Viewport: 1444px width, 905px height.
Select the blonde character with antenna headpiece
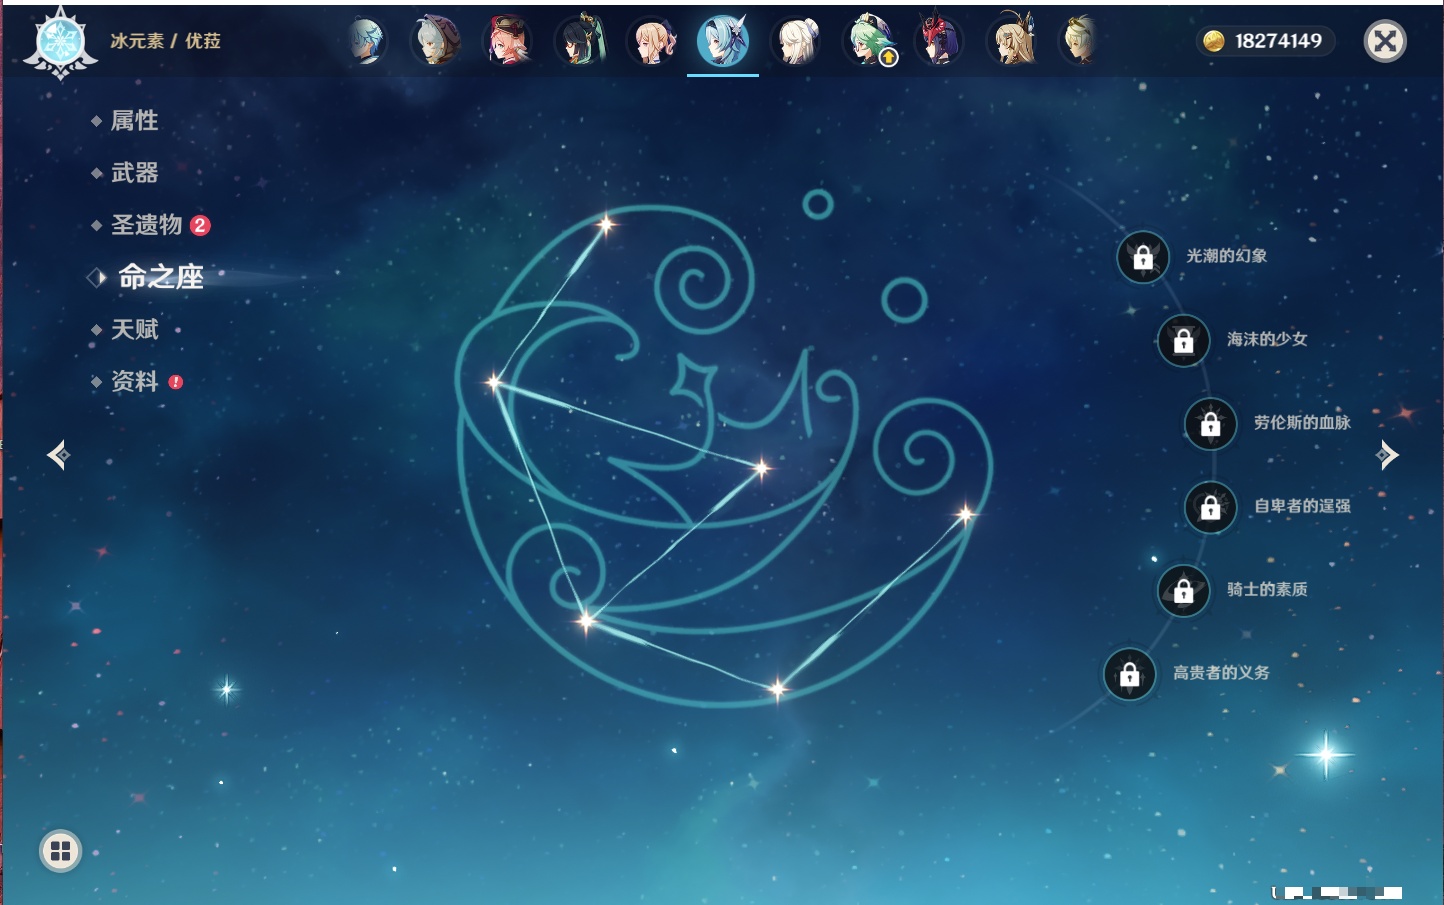(x=1012, y=41)
